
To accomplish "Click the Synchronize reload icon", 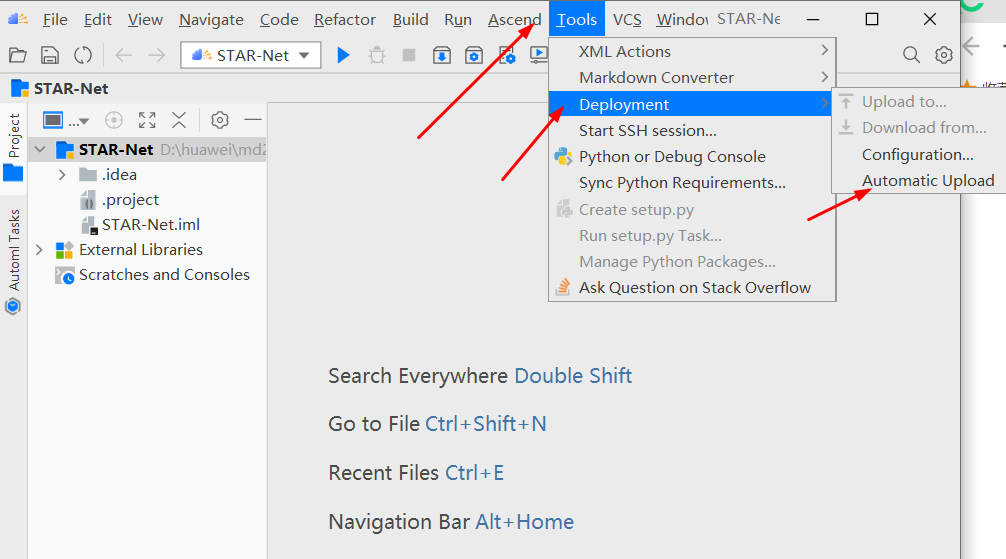I will pos(83,56).
